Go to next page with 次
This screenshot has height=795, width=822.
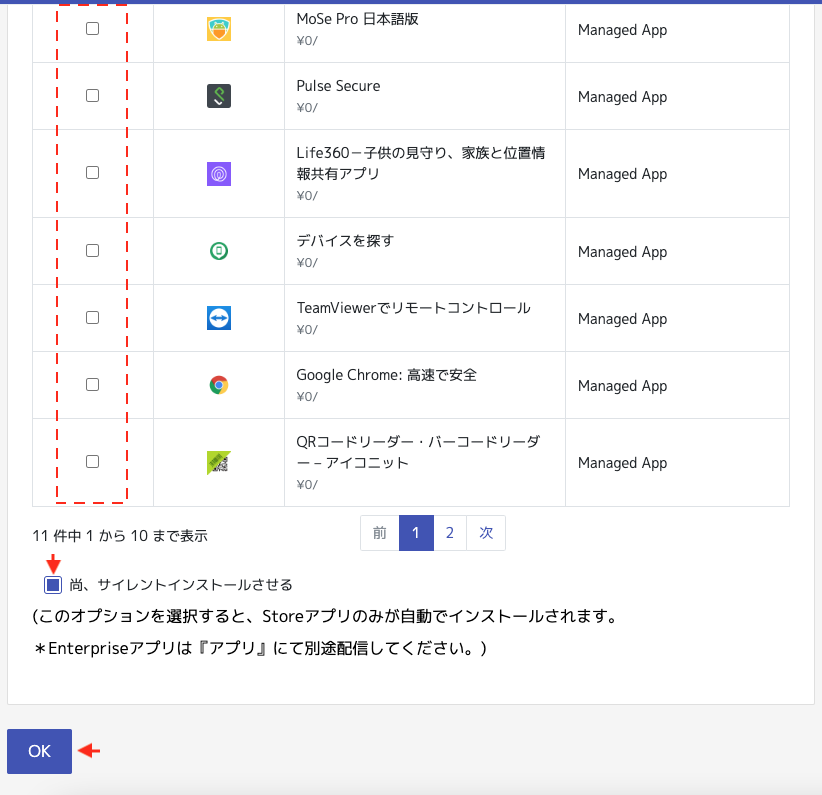486,533
